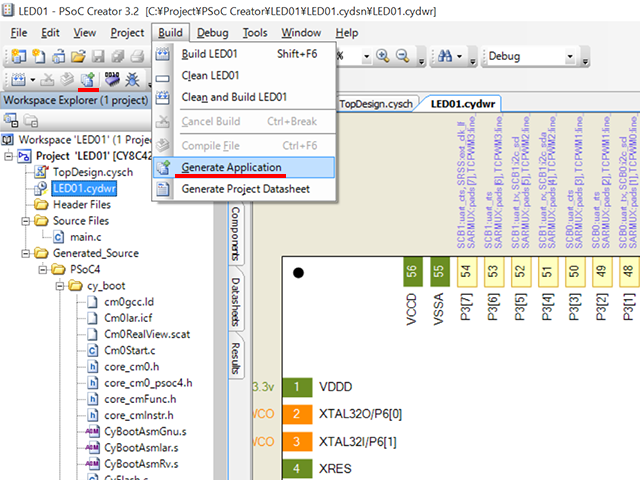Click the Find binoculars icon
The image size is (640, 480).
(x=445, y=56)
